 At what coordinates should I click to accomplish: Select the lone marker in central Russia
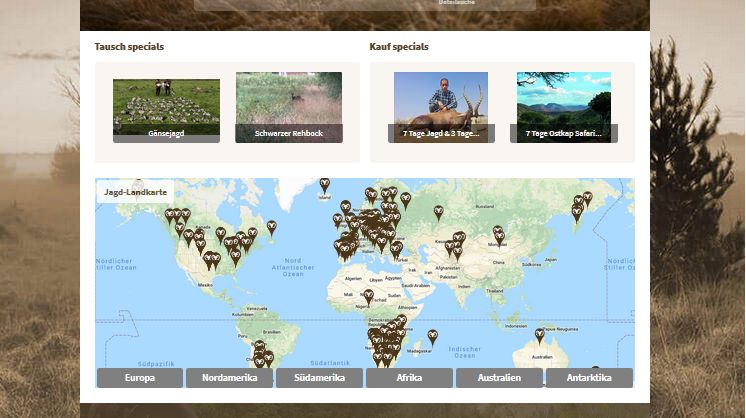(x=438, y=212)
